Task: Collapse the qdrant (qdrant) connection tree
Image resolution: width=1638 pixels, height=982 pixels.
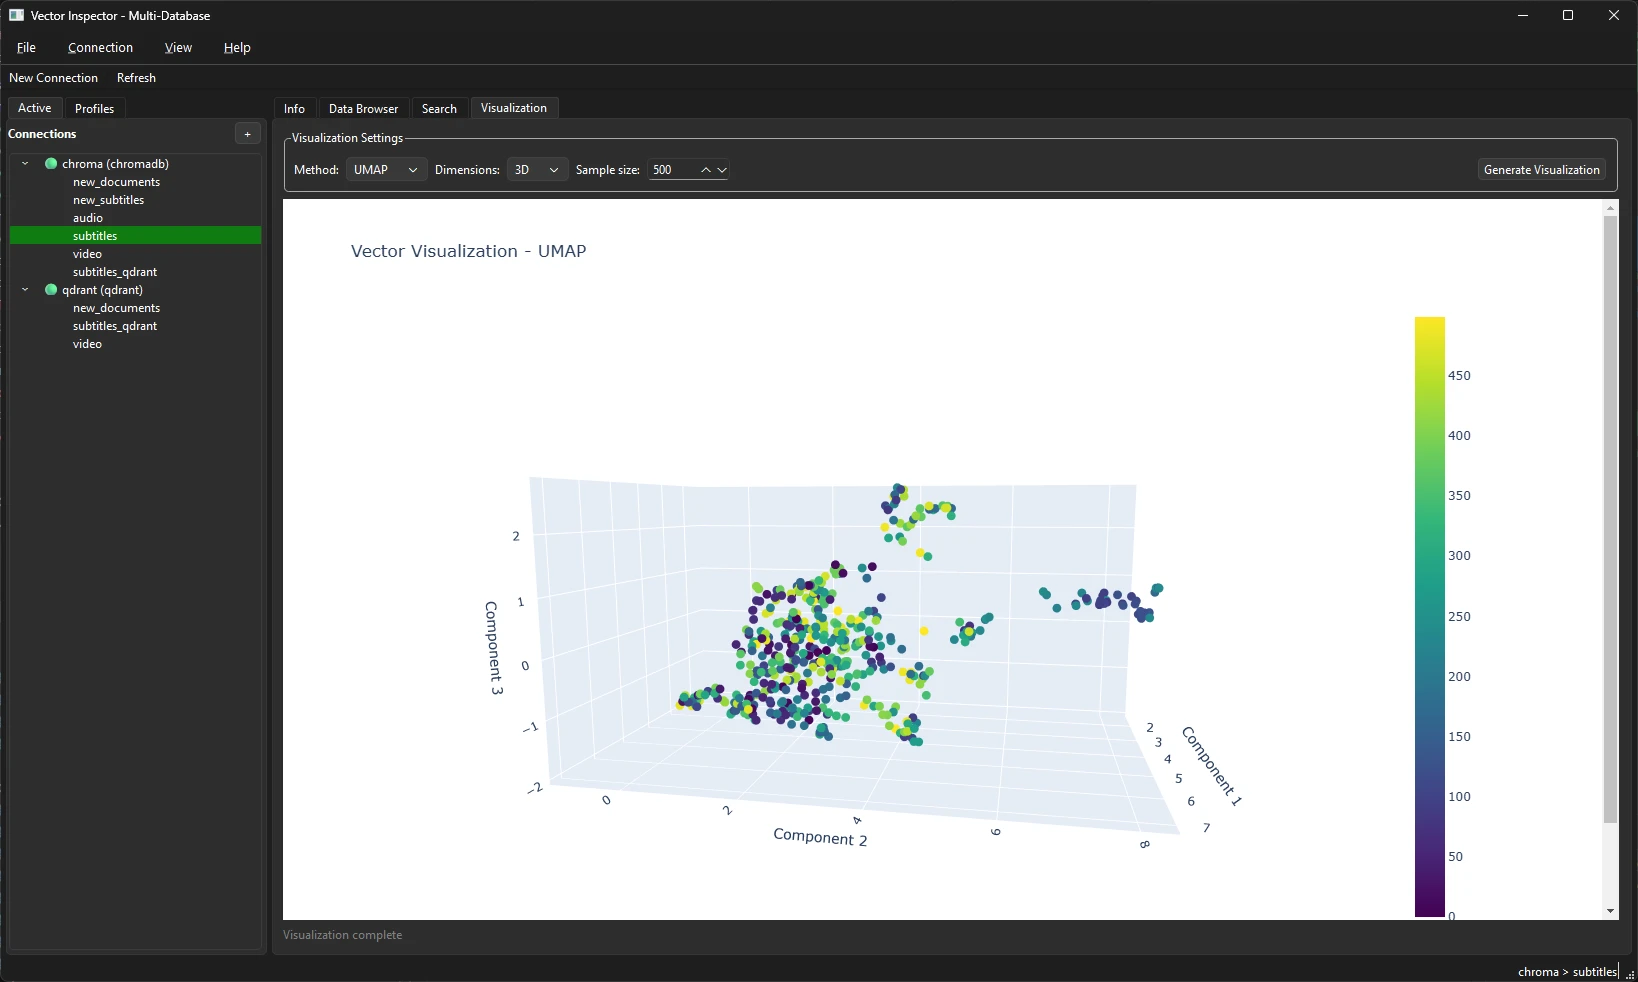Action: [24, 290]
